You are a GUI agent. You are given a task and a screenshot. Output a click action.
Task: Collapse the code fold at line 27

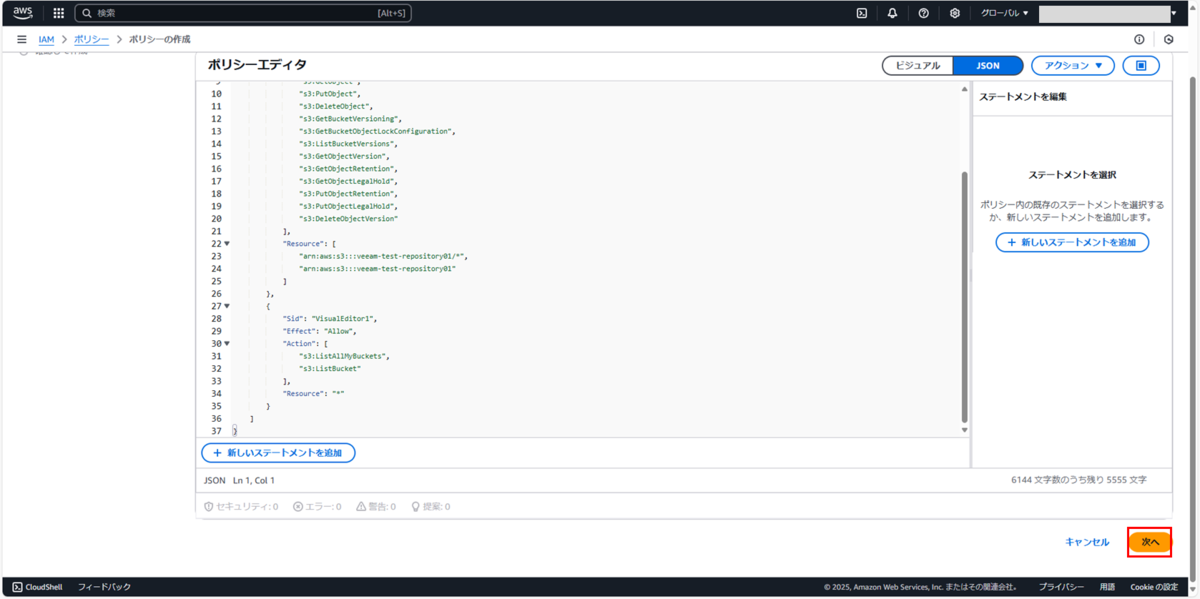(x=227, y=306)
